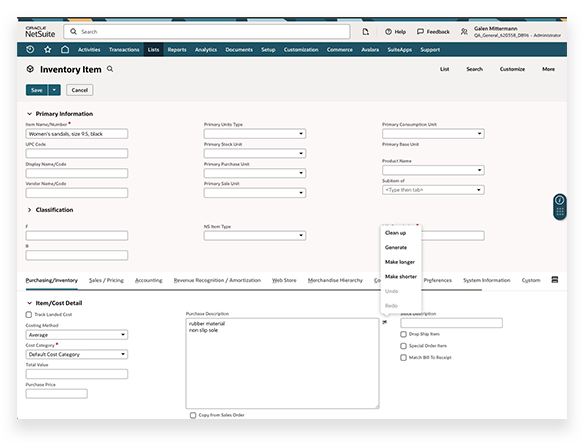Open the Costing Method Average dropdown
The width and height of the screenshot is (586, 443).
click(77, 335)
